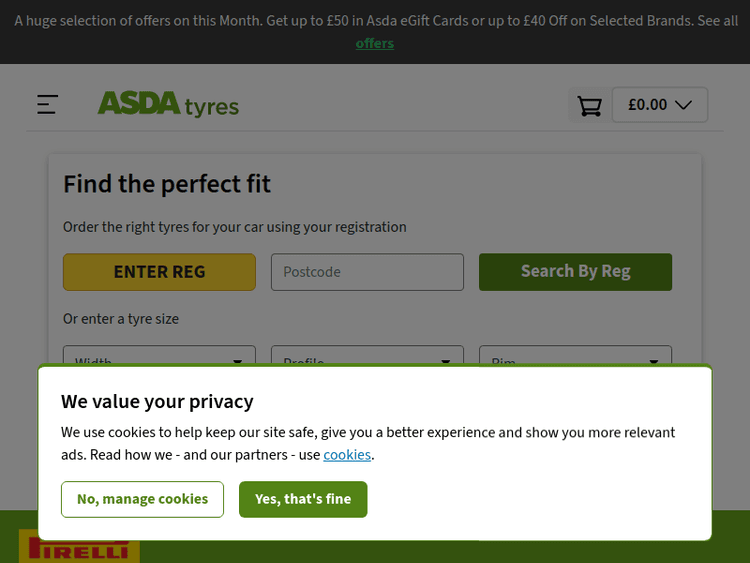
Task: Open the hamburger navigation menu
Action: (47, 104)
